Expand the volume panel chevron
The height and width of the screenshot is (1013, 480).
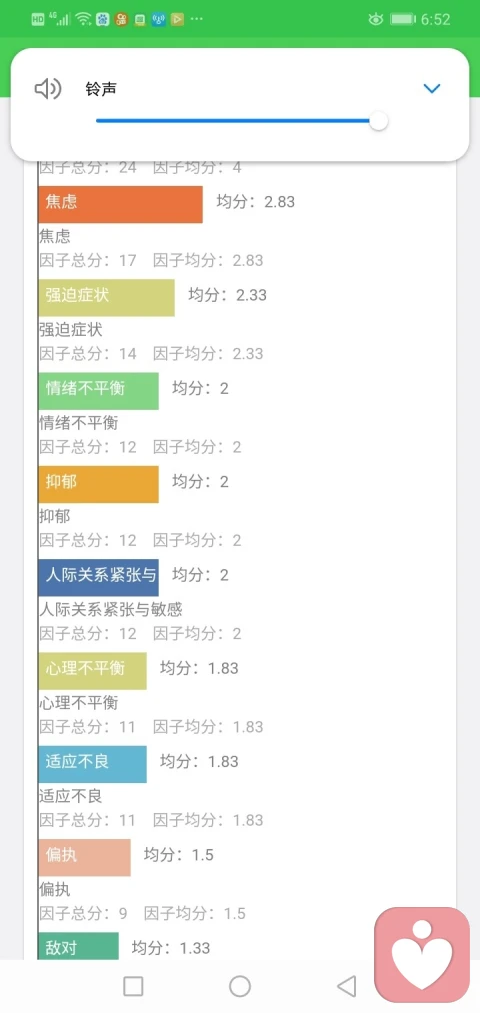tap(432, 89)
